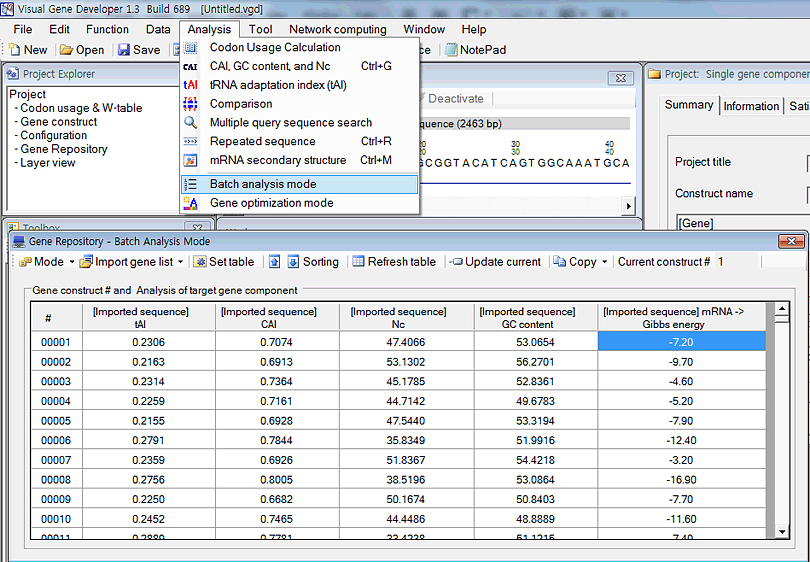Switch to the Information tab
The image size is (810, 562).
750,106
